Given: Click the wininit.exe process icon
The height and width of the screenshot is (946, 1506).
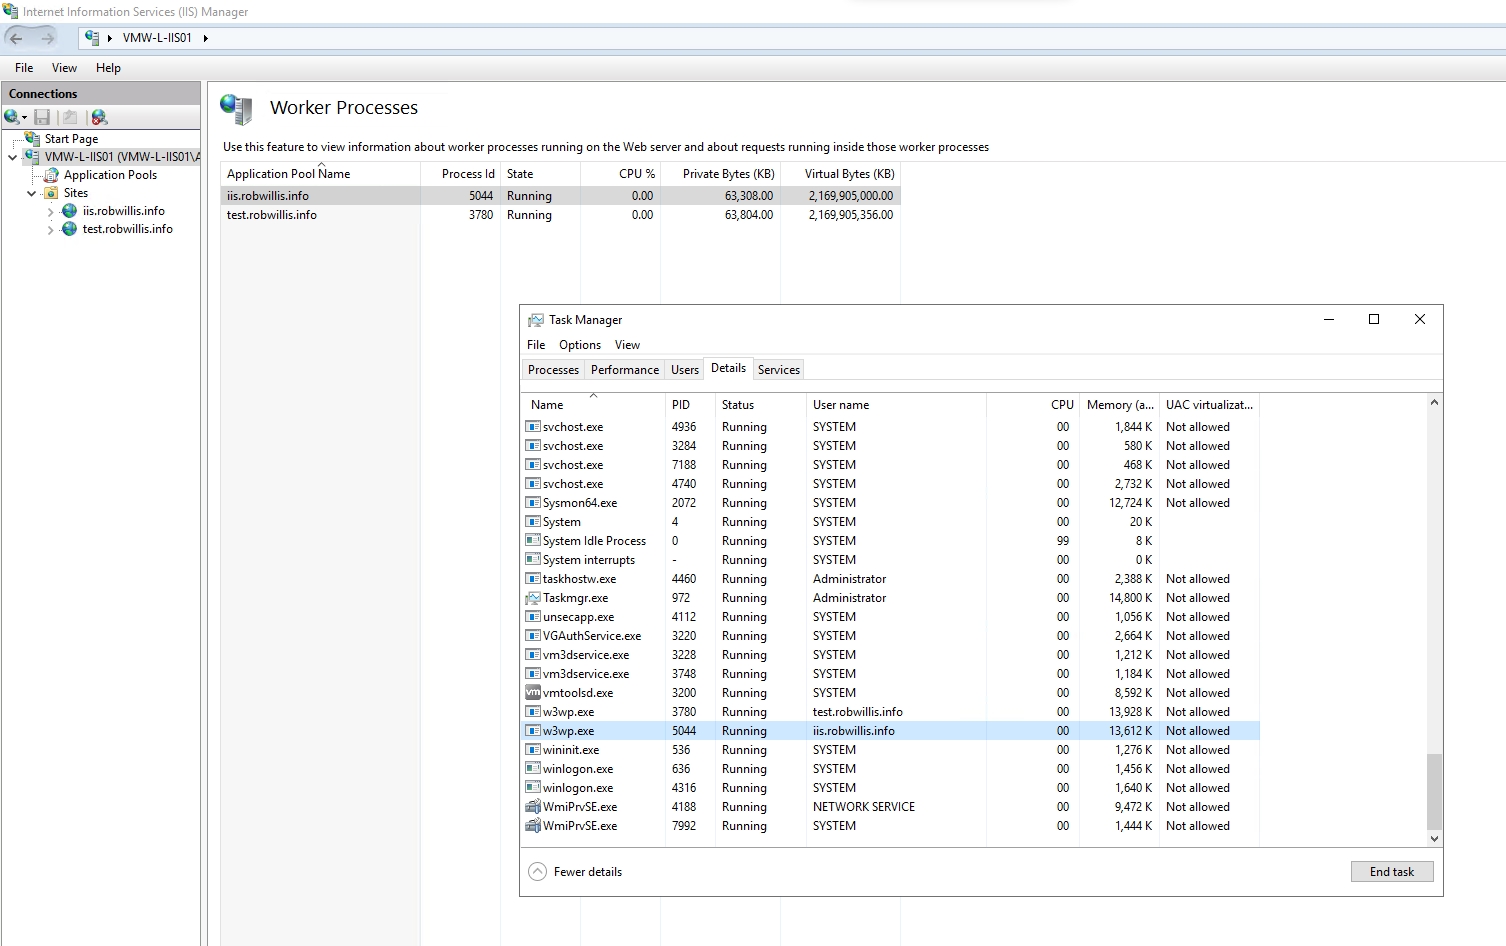Looking at the screenshot, I should (533, 750).
